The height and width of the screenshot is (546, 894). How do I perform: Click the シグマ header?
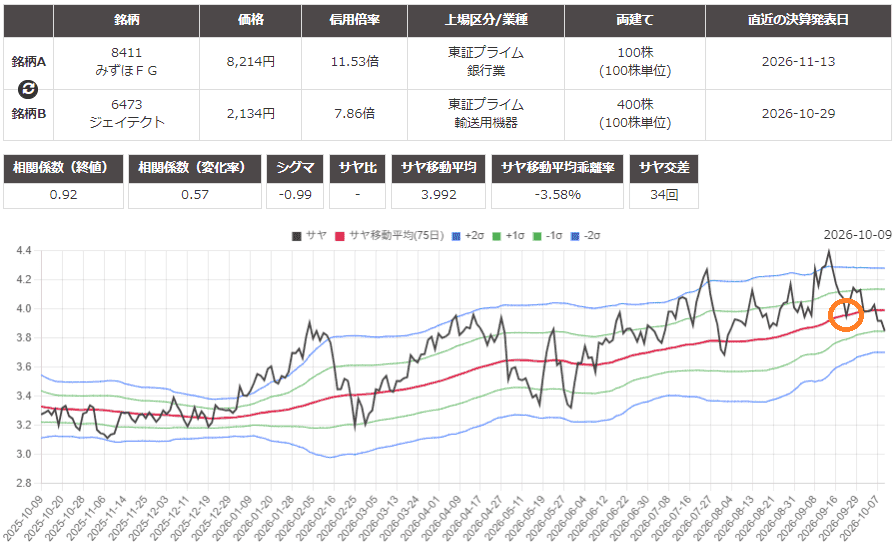[295, 168]
